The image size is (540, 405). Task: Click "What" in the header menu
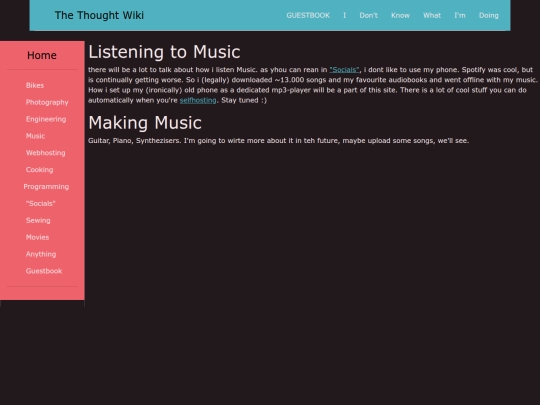[x=432, y=15]
